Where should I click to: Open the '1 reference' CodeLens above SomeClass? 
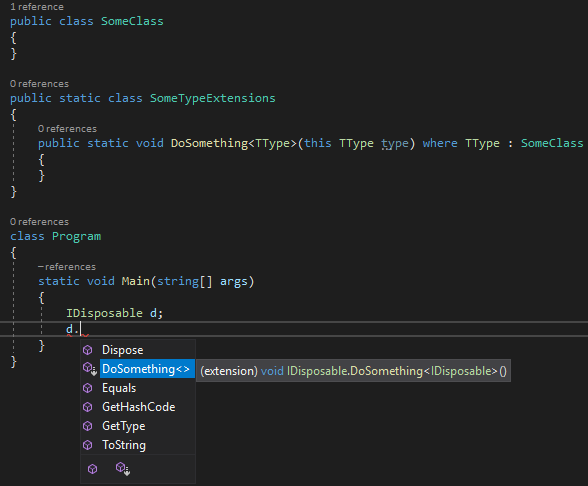[37, 7]
